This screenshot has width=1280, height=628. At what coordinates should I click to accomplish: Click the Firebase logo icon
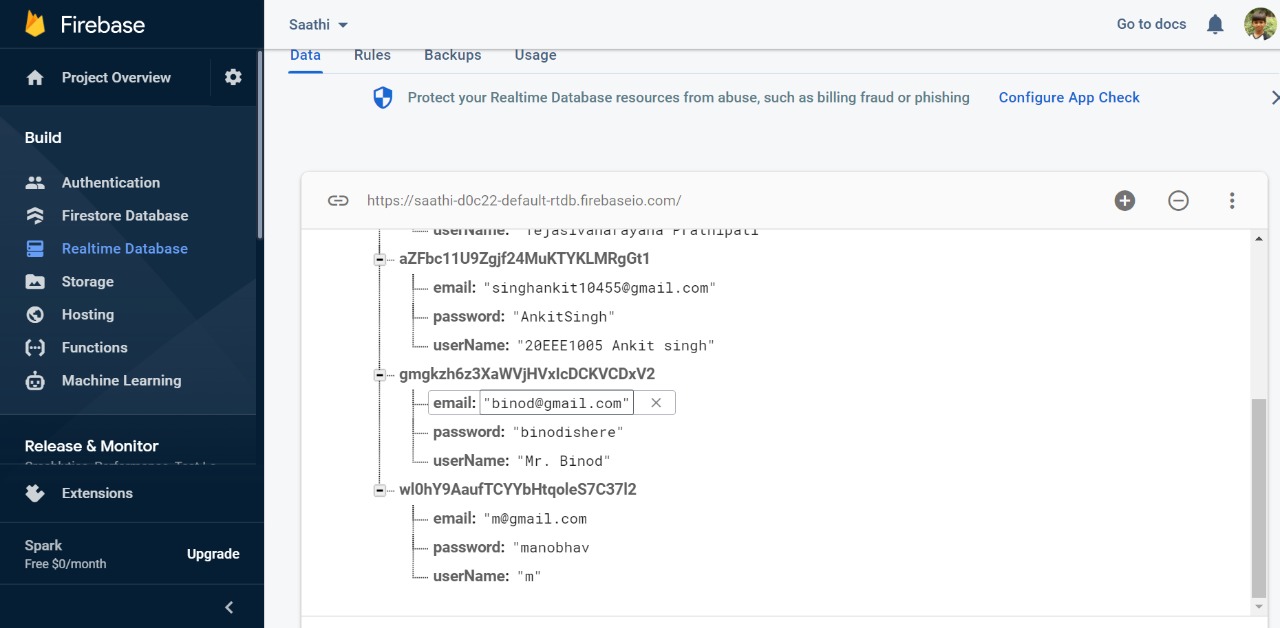(x=35, y=24)
